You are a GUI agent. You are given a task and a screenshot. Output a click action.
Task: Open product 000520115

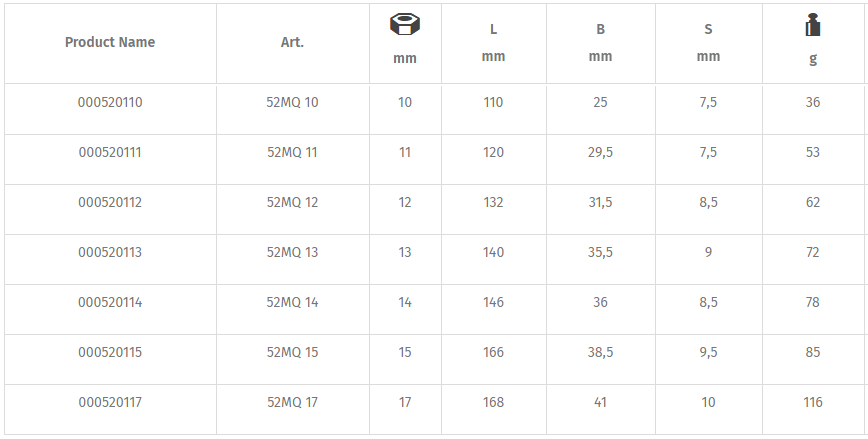[x=110, y=352]
